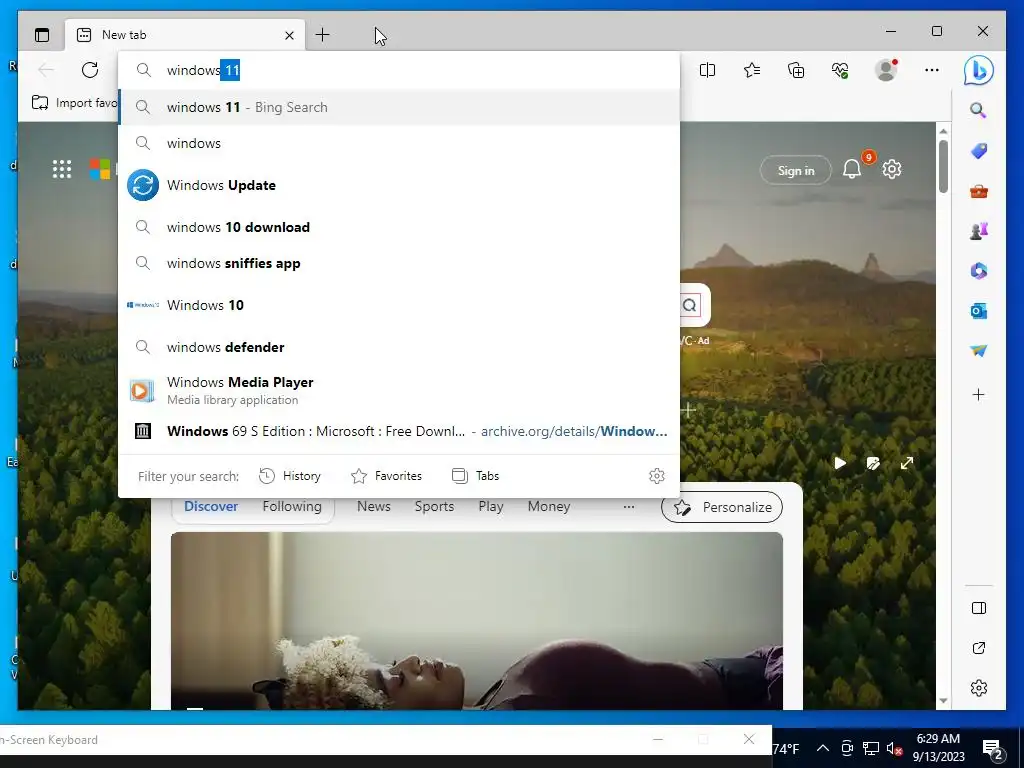The height and width of the screenshot is (768, 1024).
Task: Show more feed categories ellipsis
Action: tap(629, 507)
